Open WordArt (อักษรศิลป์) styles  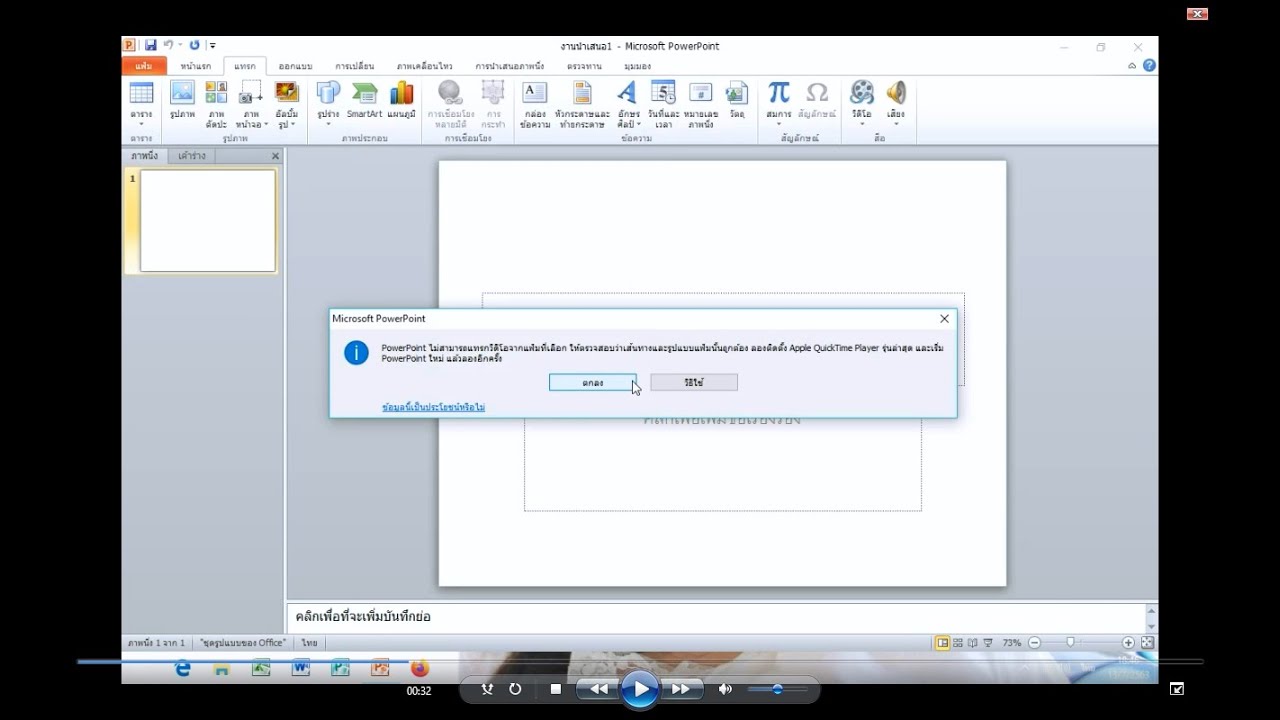(628, 105)
